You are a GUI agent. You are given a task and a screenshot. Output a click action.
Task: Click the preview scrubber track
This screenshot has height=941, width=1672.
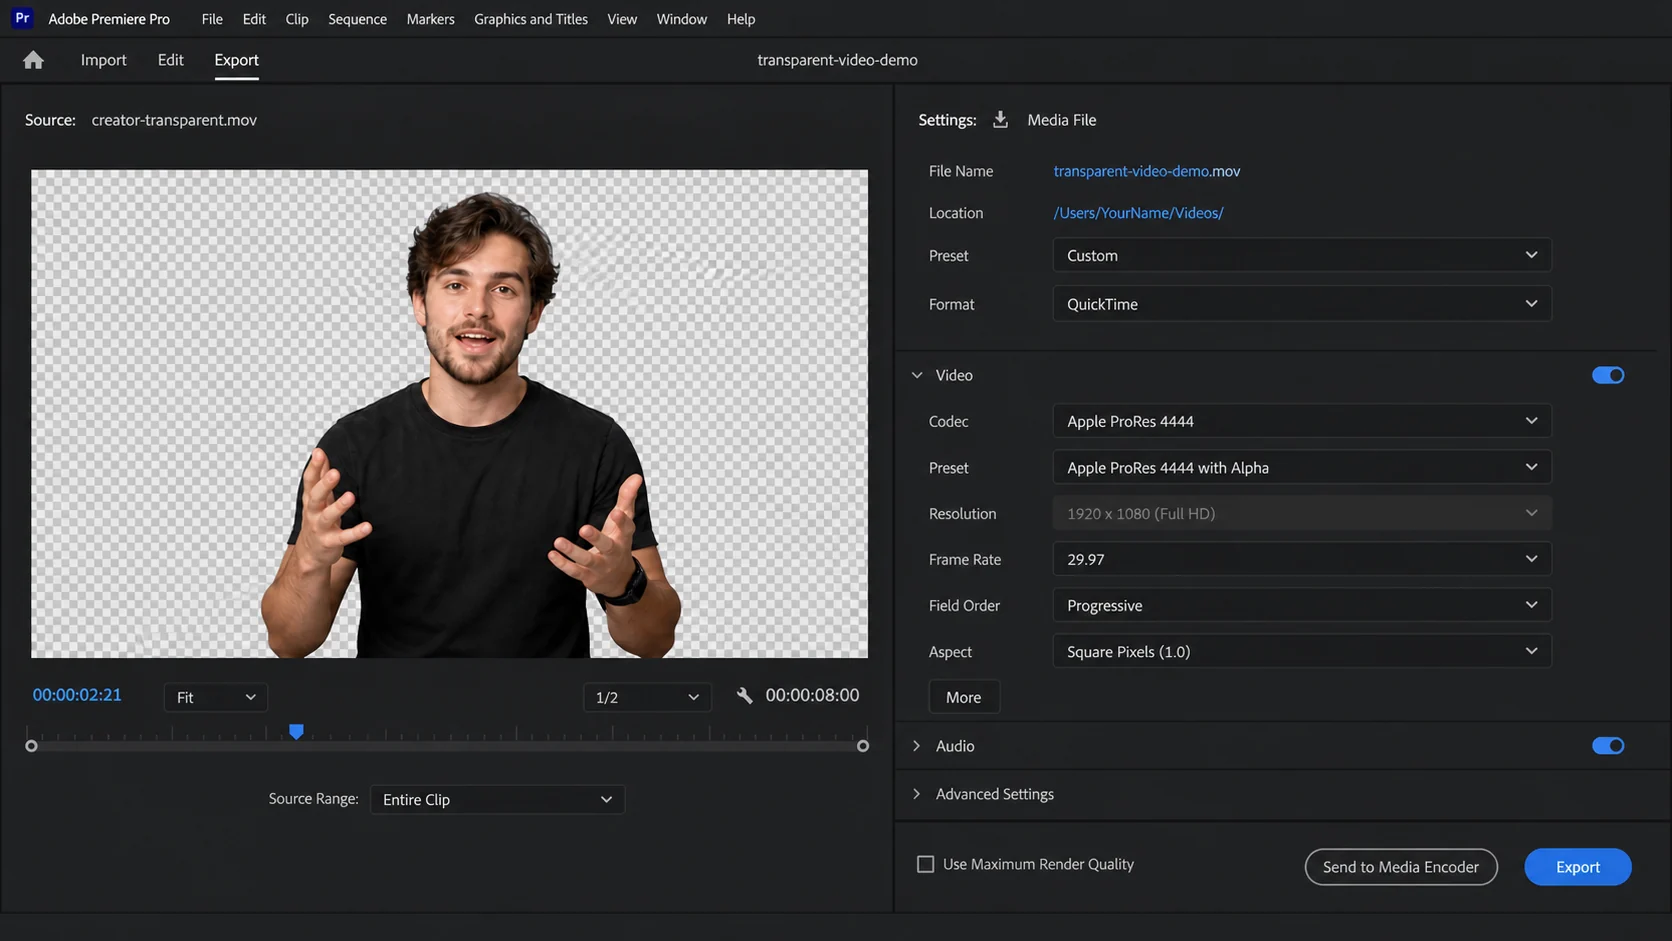click(x=447, y=746)
